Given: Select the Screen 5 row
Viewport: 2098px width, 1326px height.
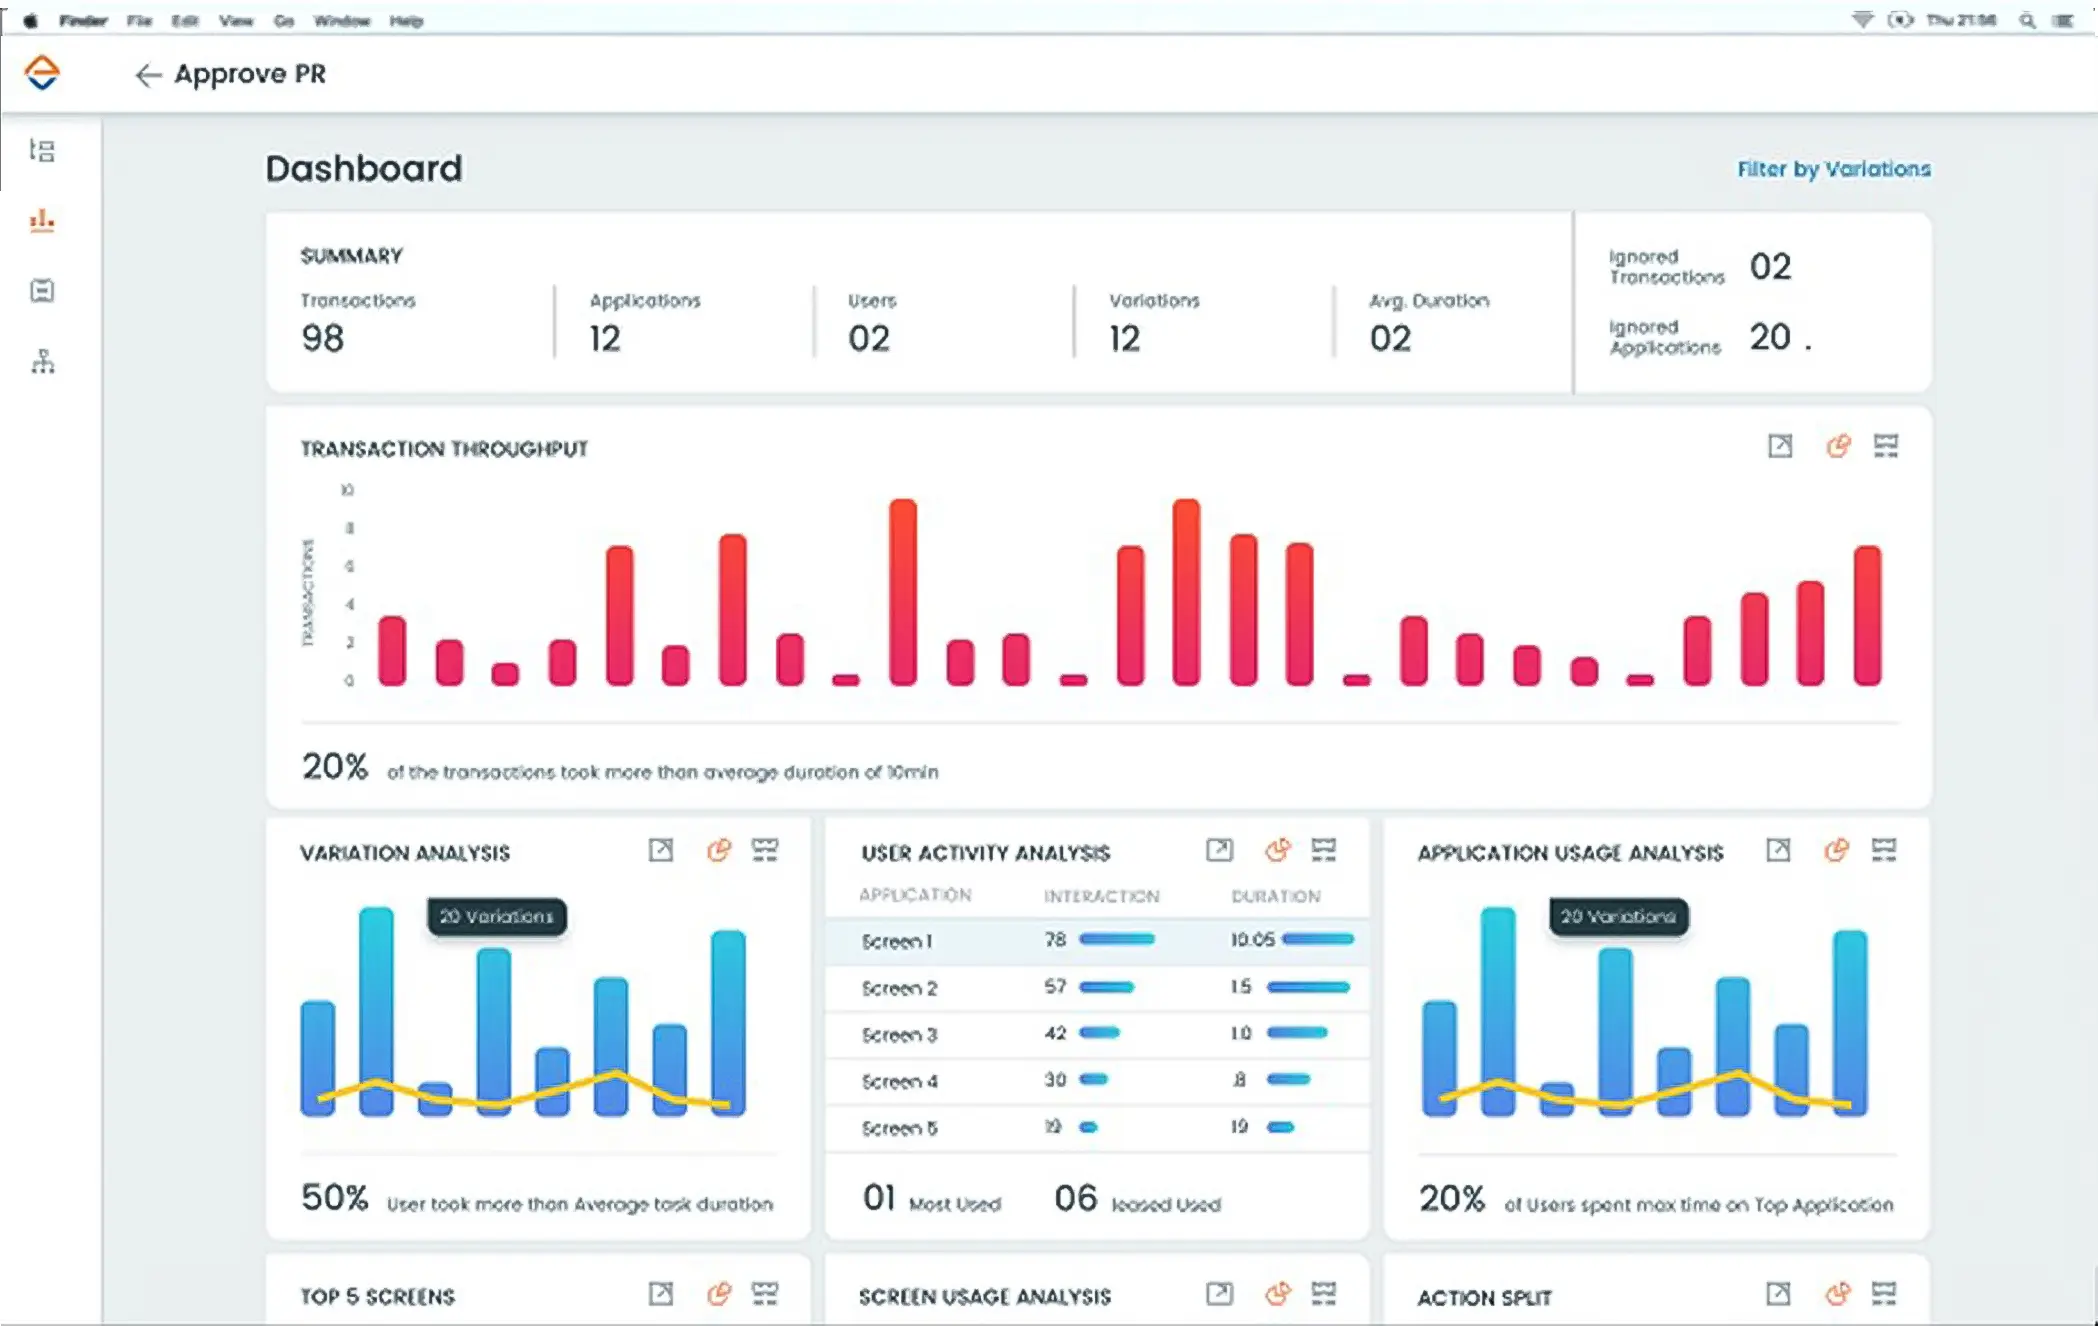Looking at the screenshot, I should (1097, 1128).
